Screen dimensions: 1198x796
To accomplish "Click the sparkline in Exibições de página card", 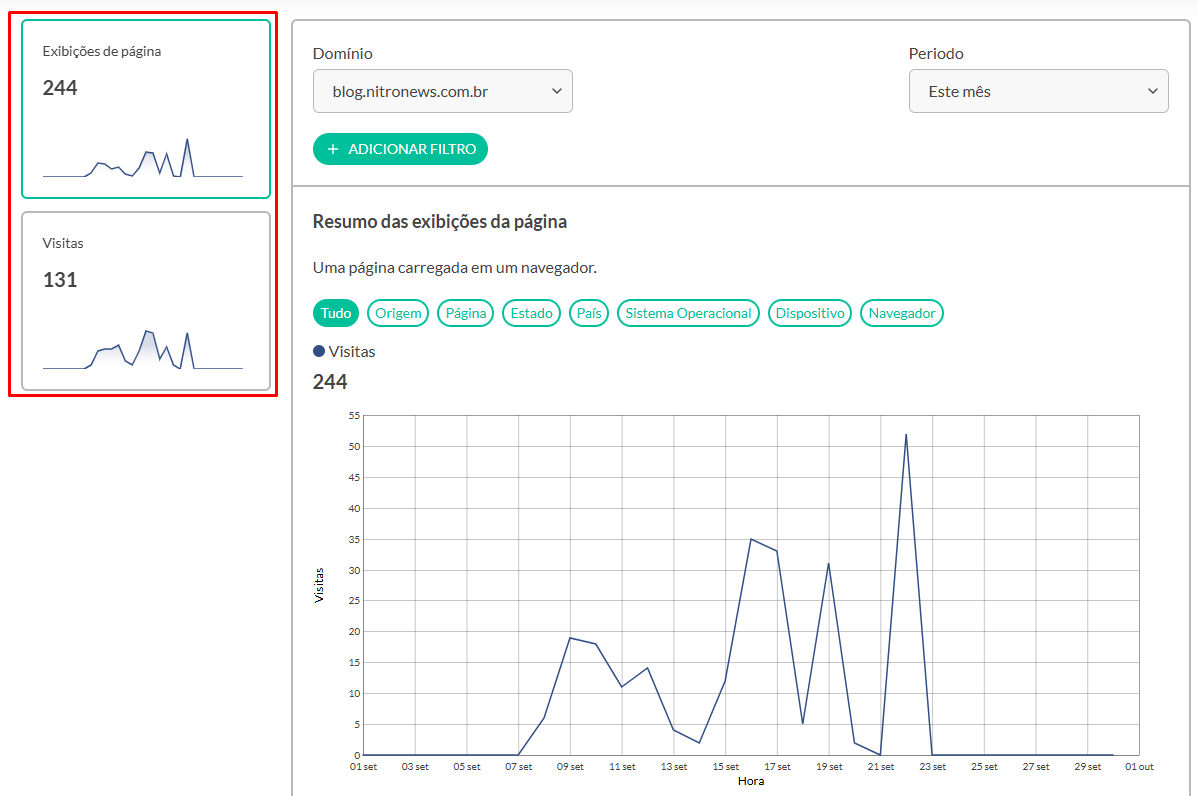I will pyautogui.click(x=143, y=160).
